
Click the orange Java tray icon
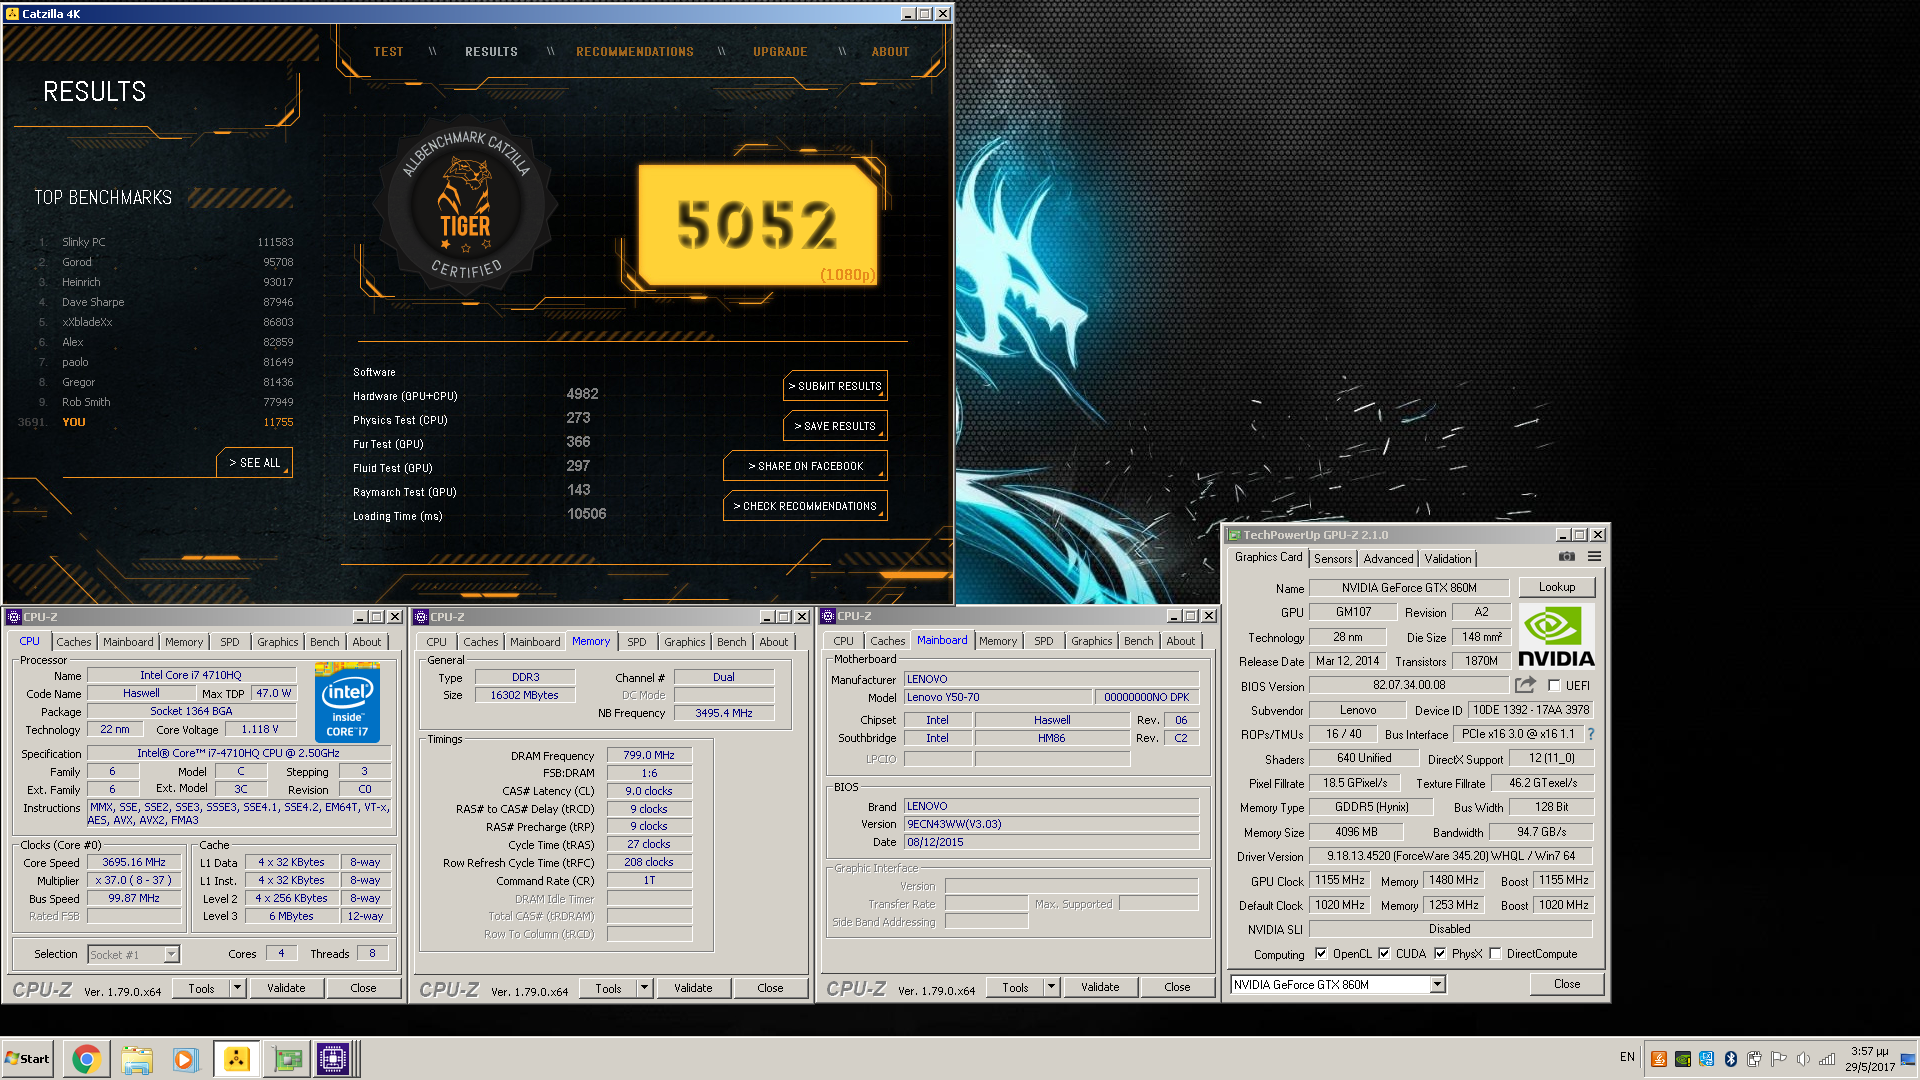click(1659, 1059)
